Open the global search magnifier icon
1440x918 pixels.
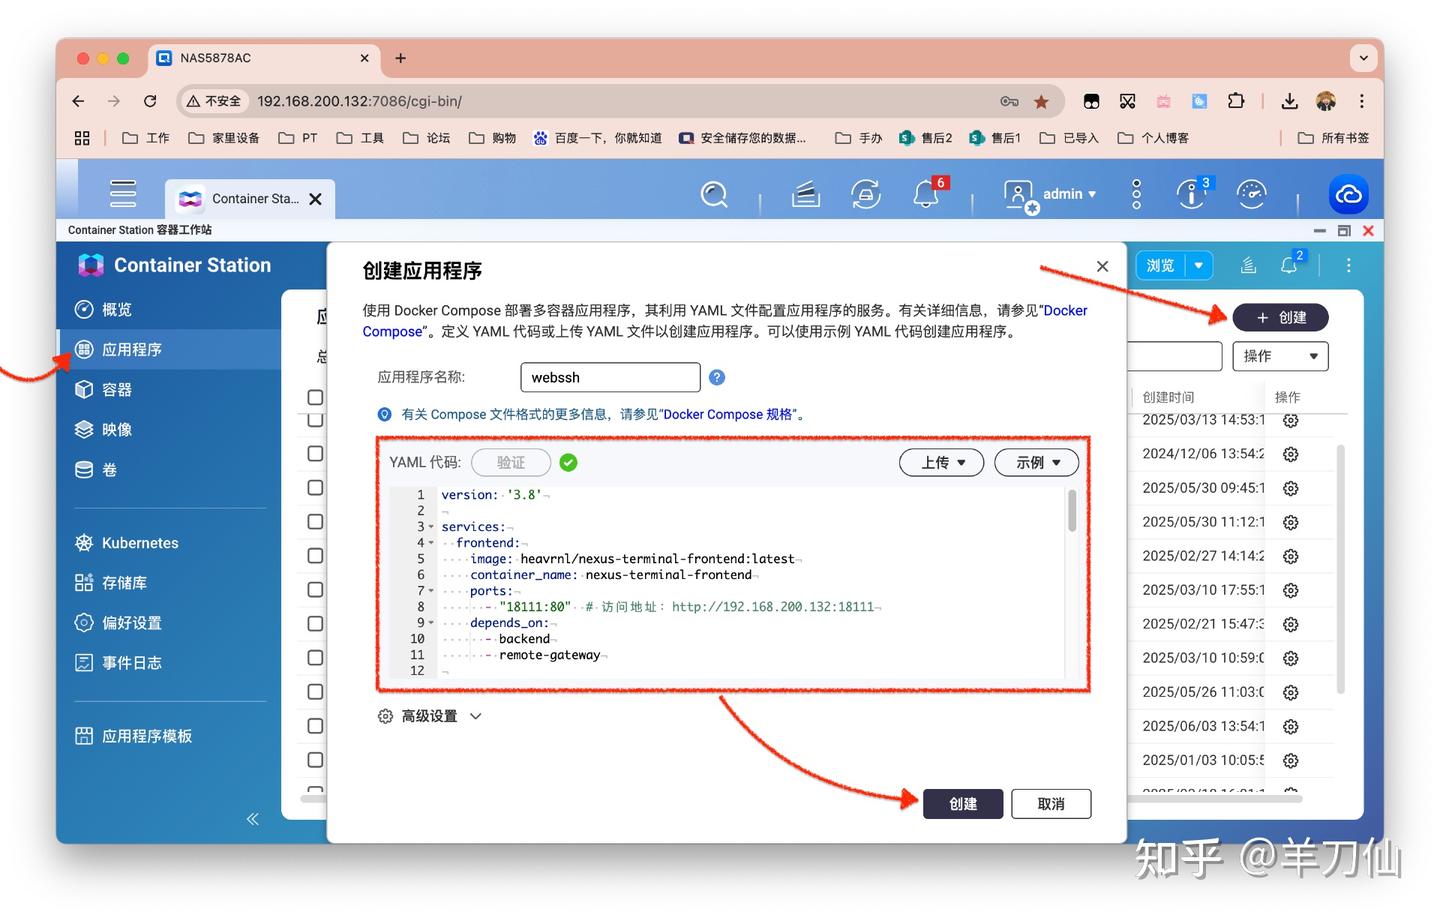[x=713, y=195]
